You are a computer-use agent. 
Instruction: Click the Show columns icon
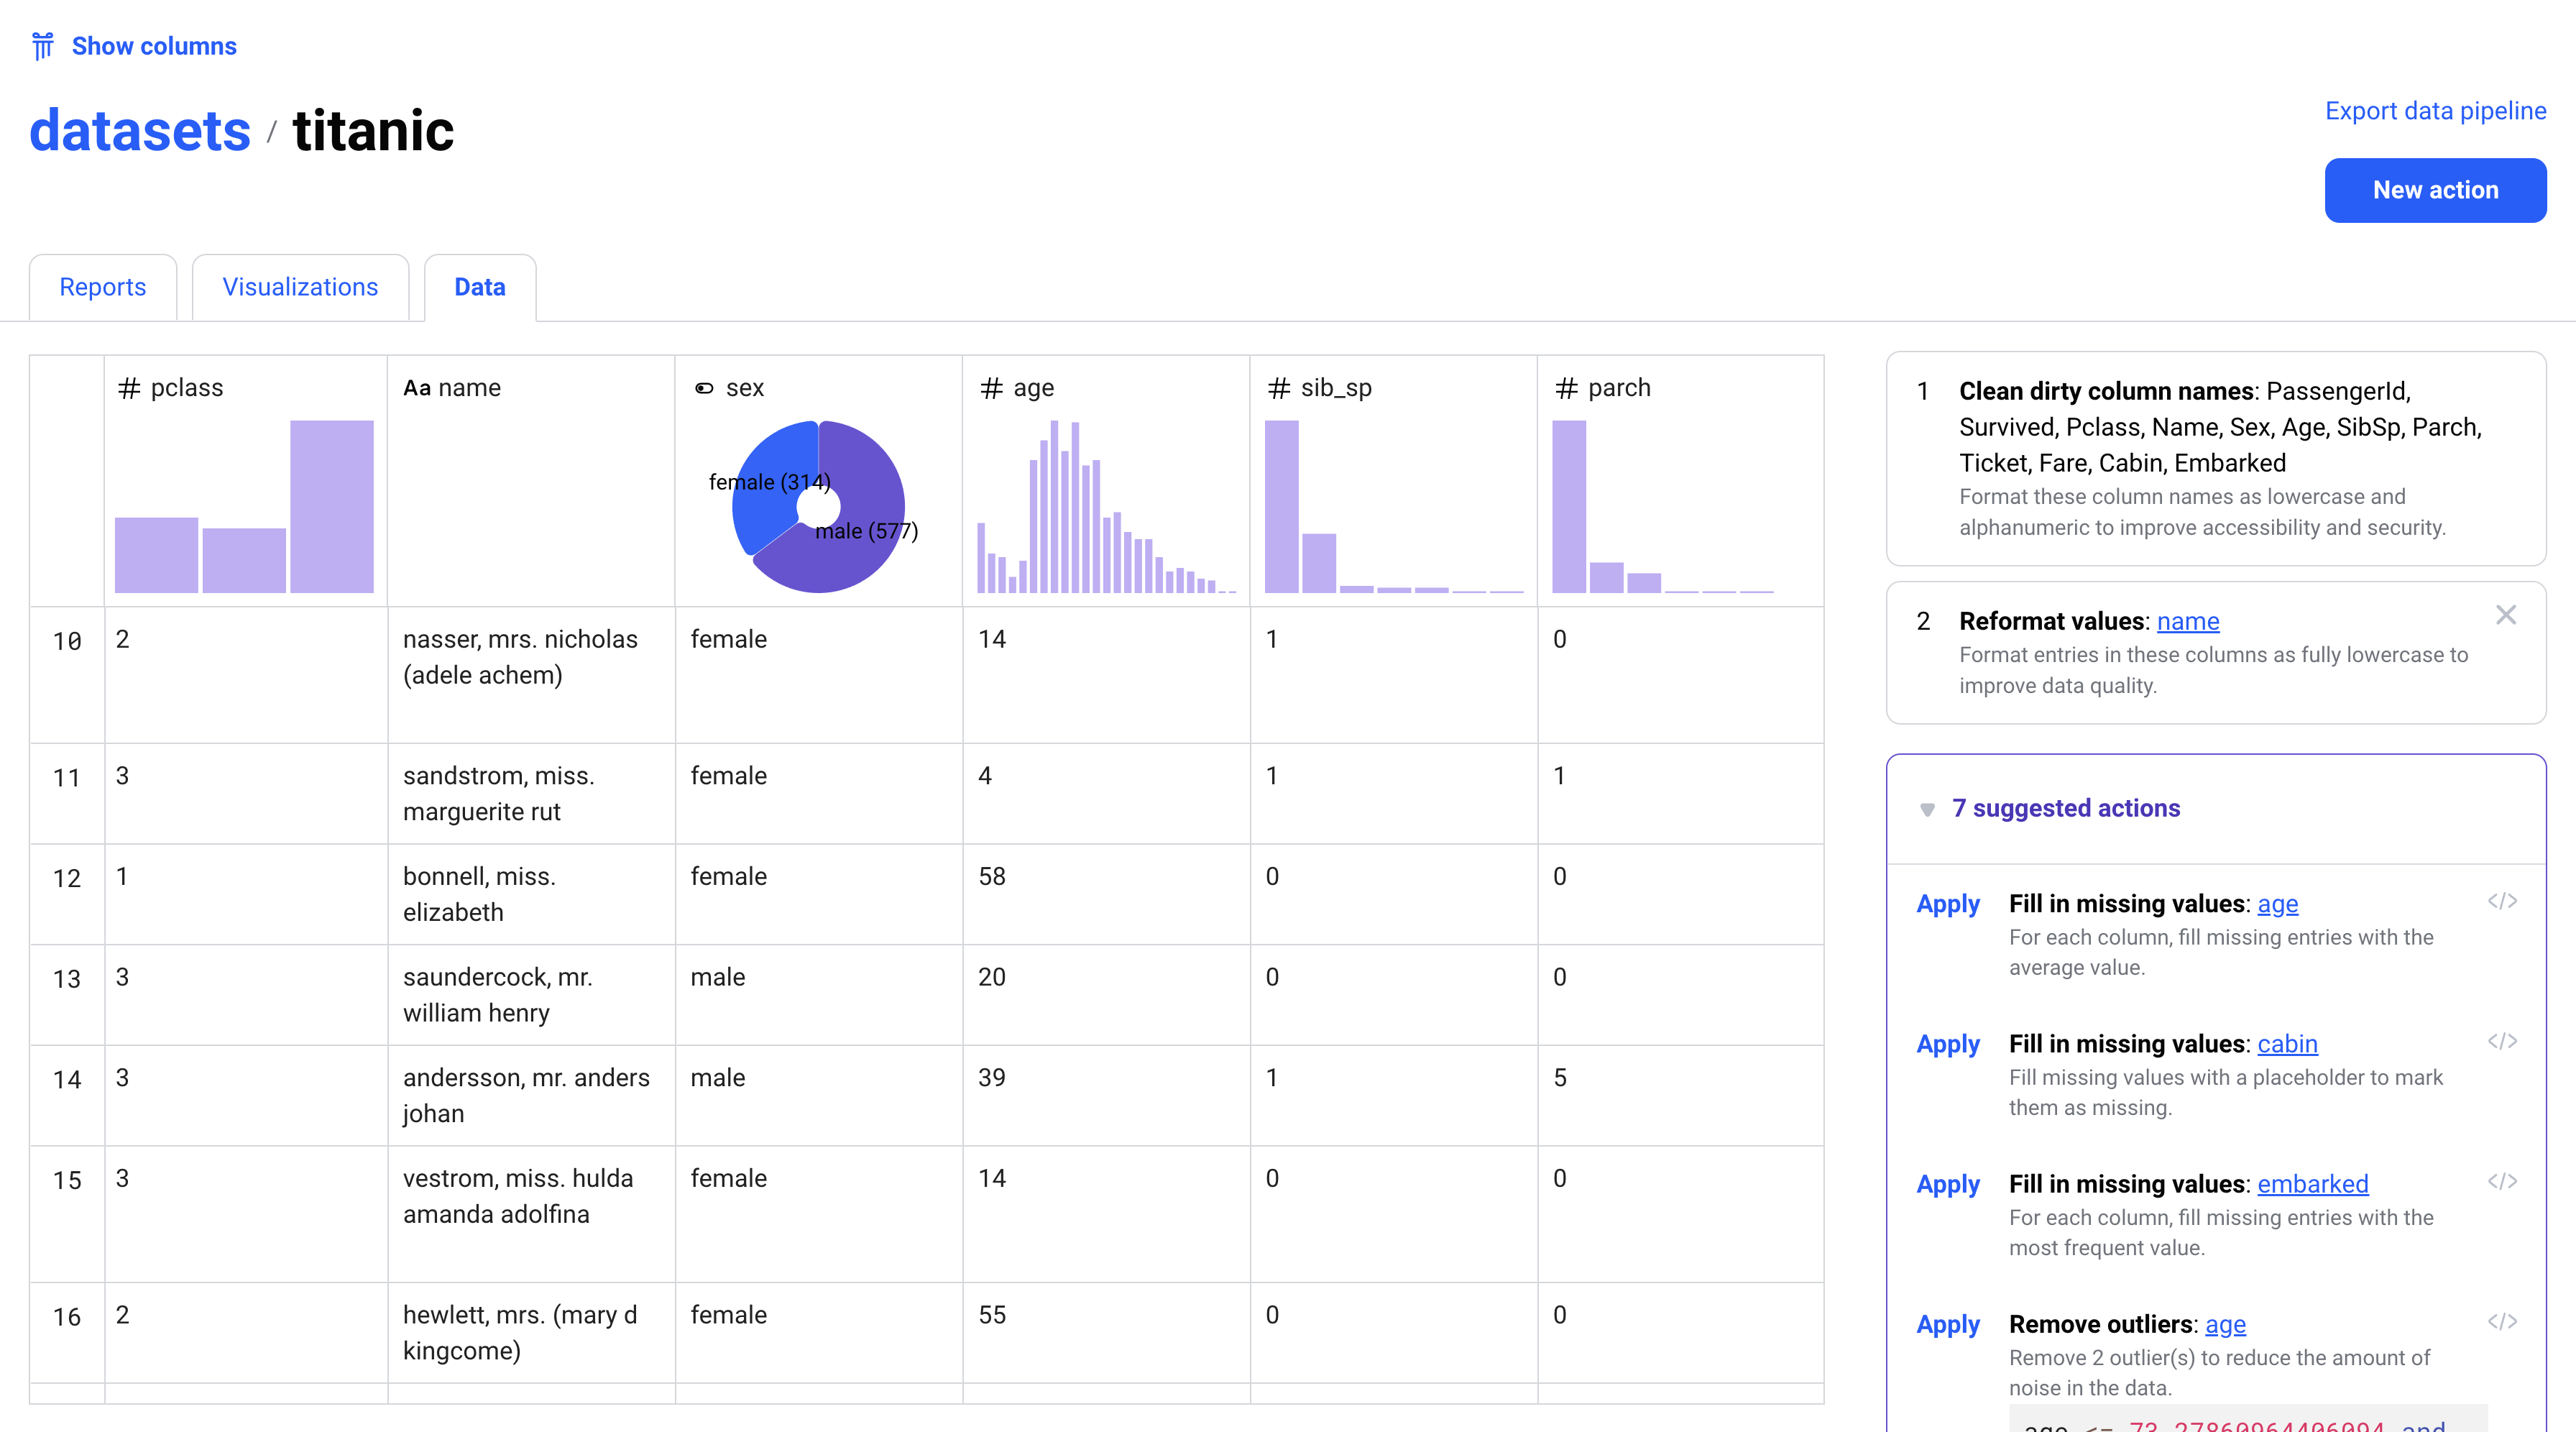click(x=42, y=46)
